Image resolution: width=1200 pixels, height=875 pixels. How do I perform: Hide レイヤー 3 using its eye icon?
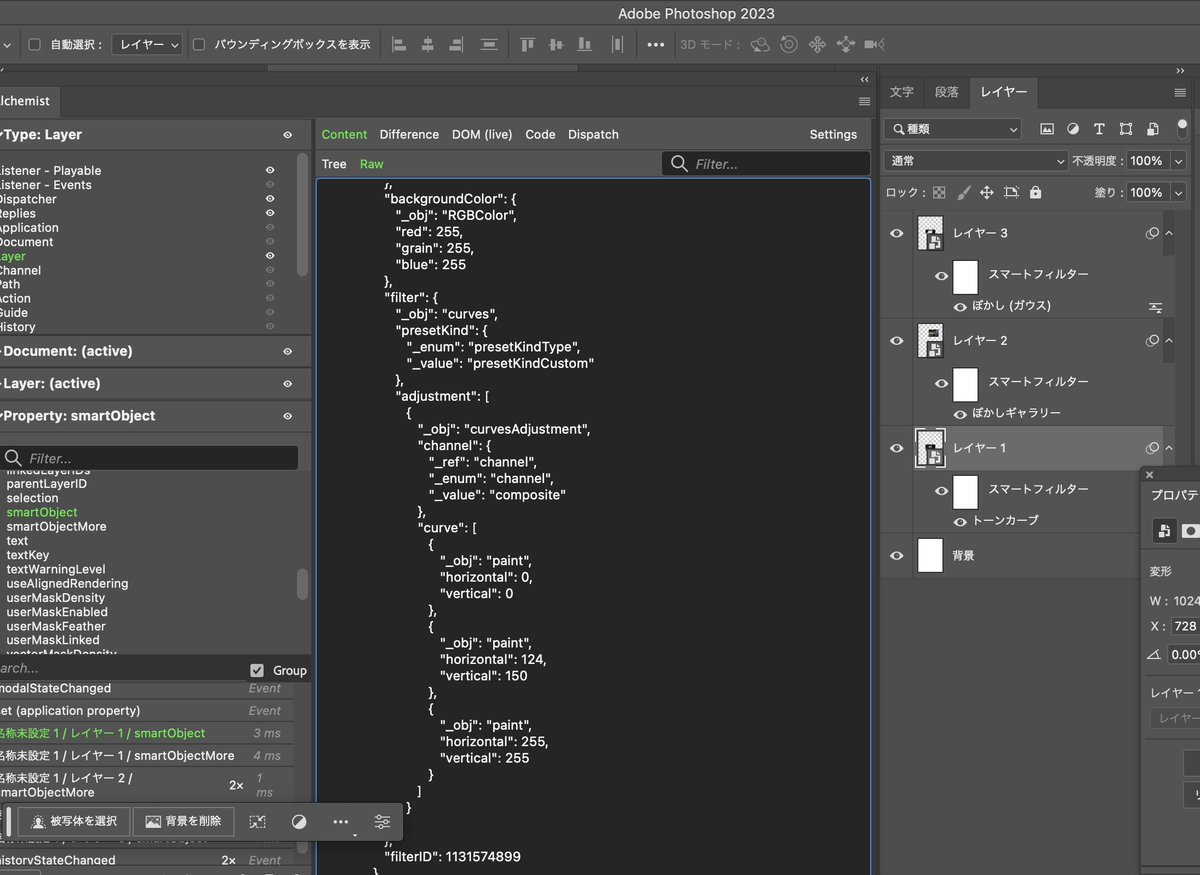(x=896, y=233)
